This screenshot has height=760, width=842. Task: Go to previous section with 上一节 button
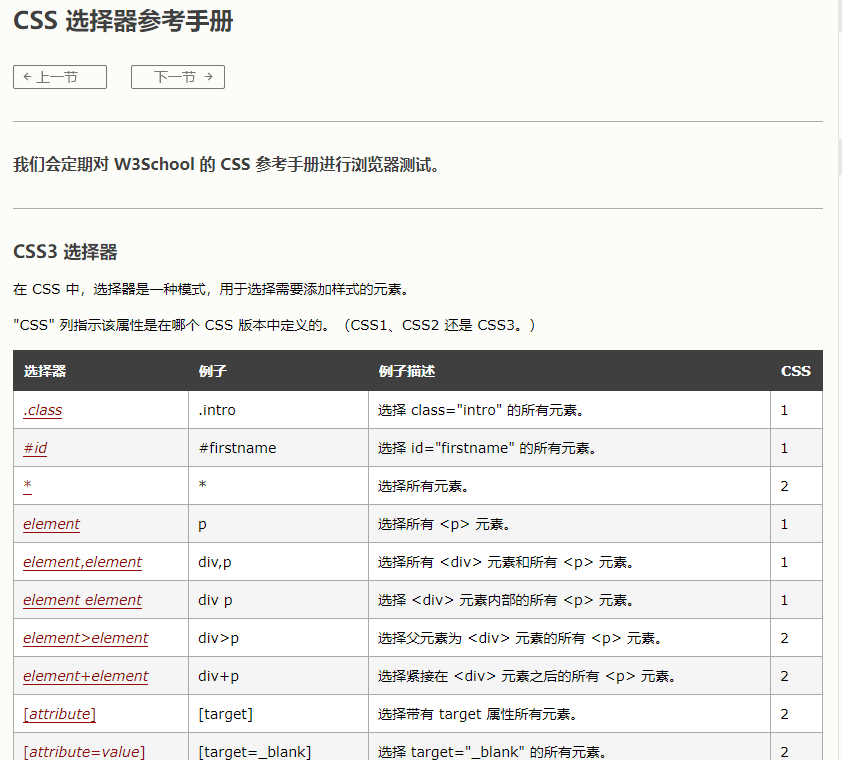[60, 77]
